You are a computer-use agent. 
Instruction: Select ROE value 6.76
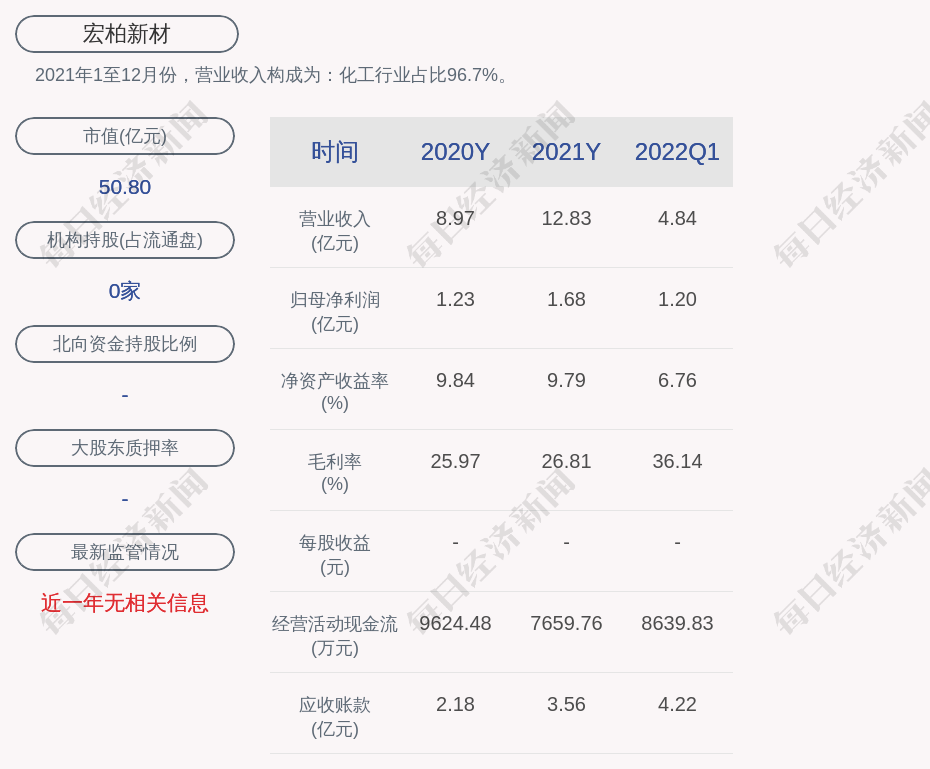[677, 380]
